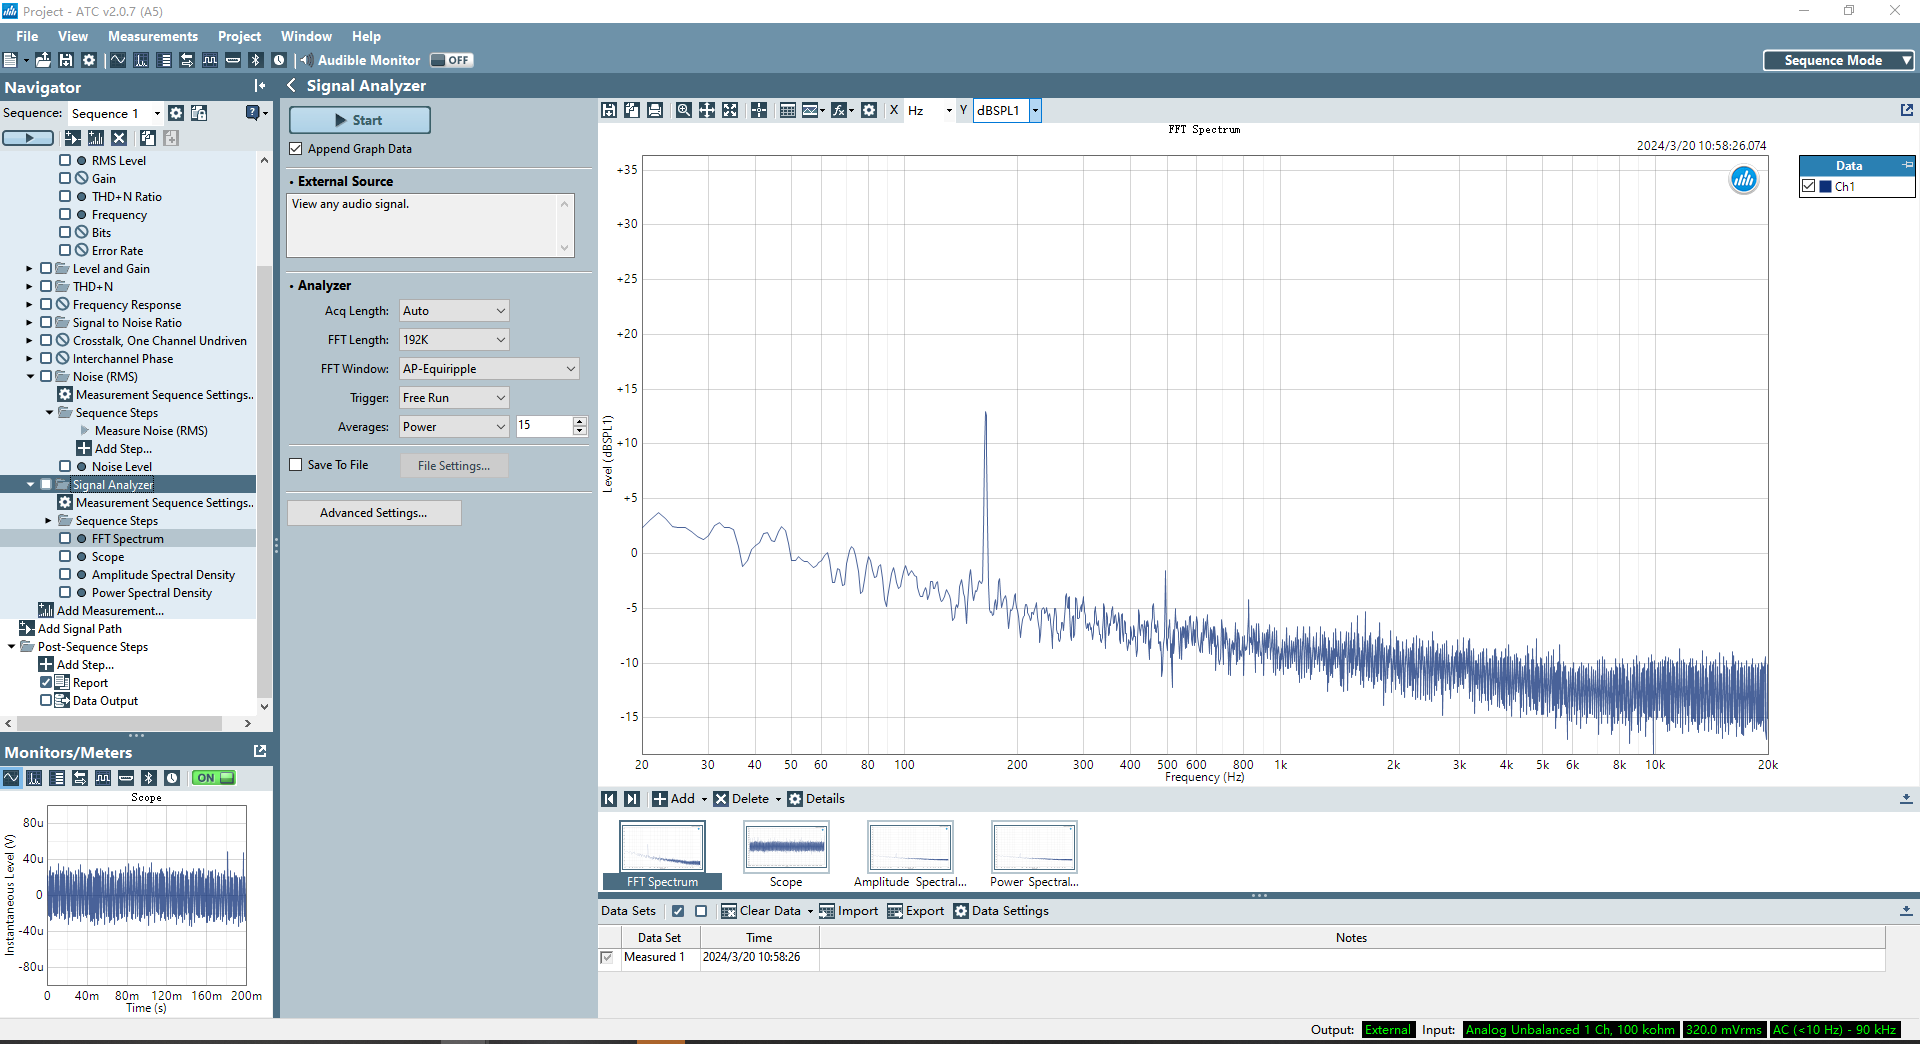Open graph properties gear icon in graph toolbar

pos(869,110)
